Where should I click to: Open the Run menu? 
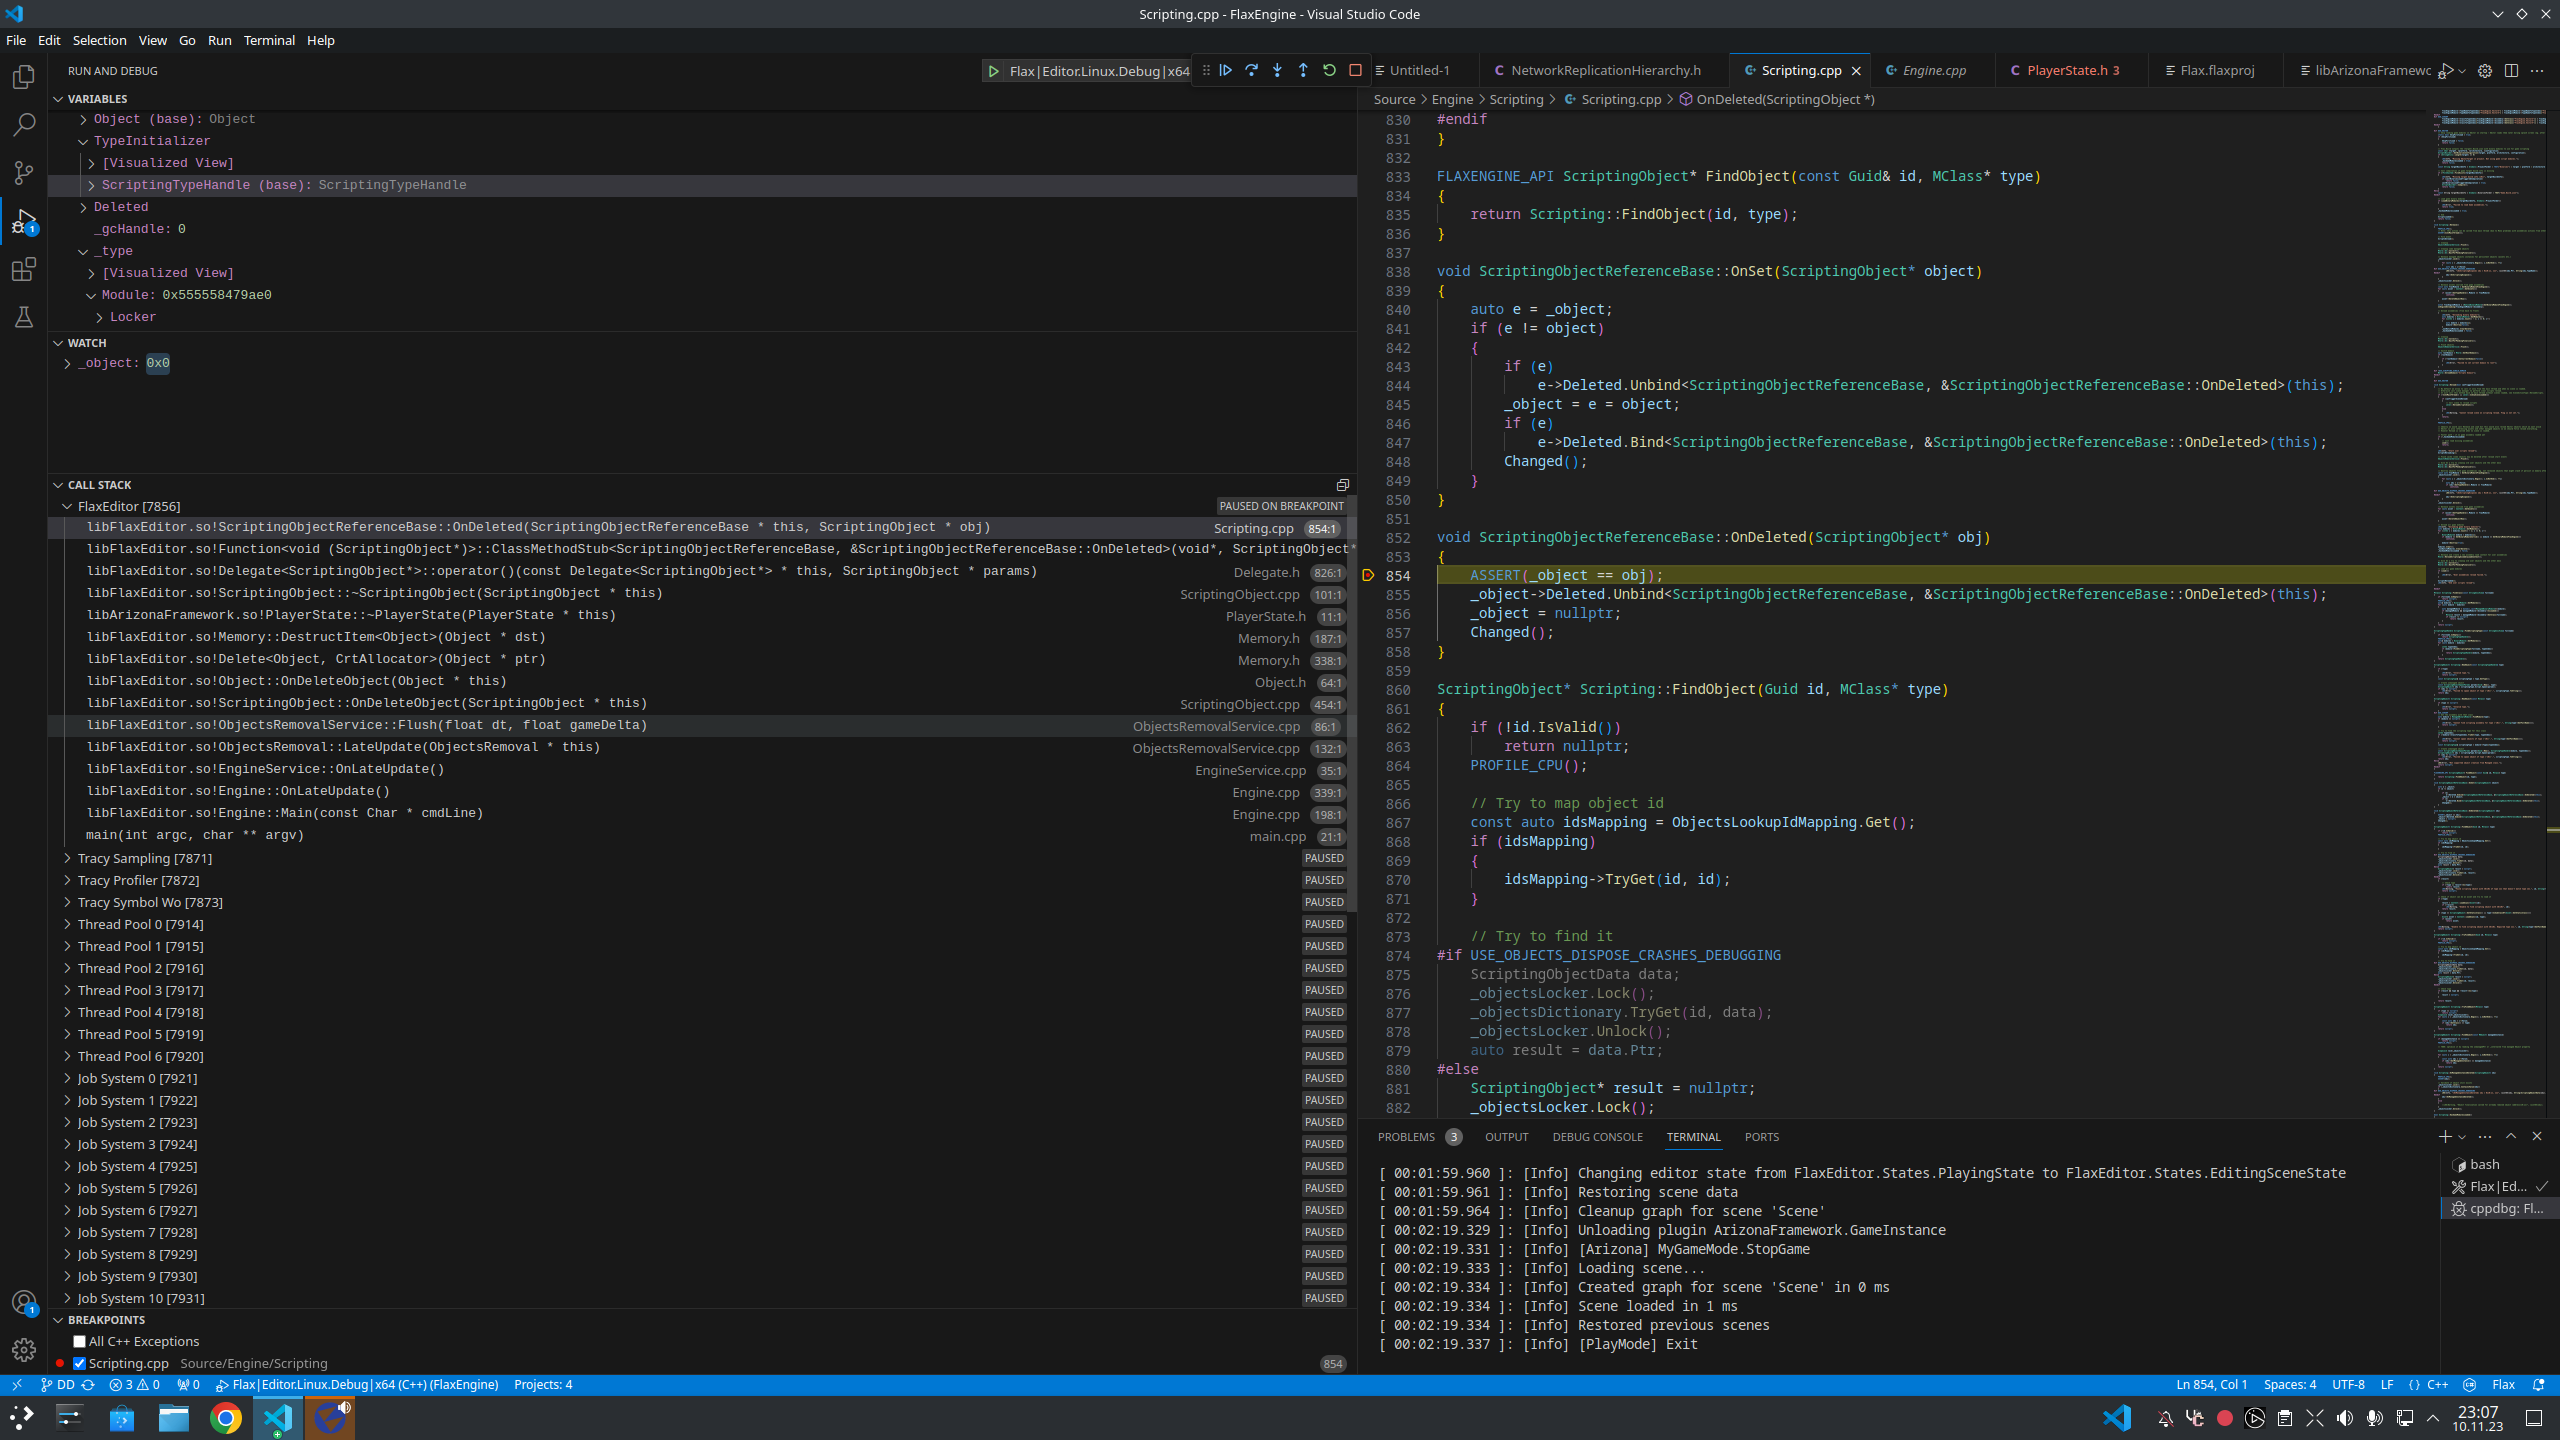tap(219, 40)
